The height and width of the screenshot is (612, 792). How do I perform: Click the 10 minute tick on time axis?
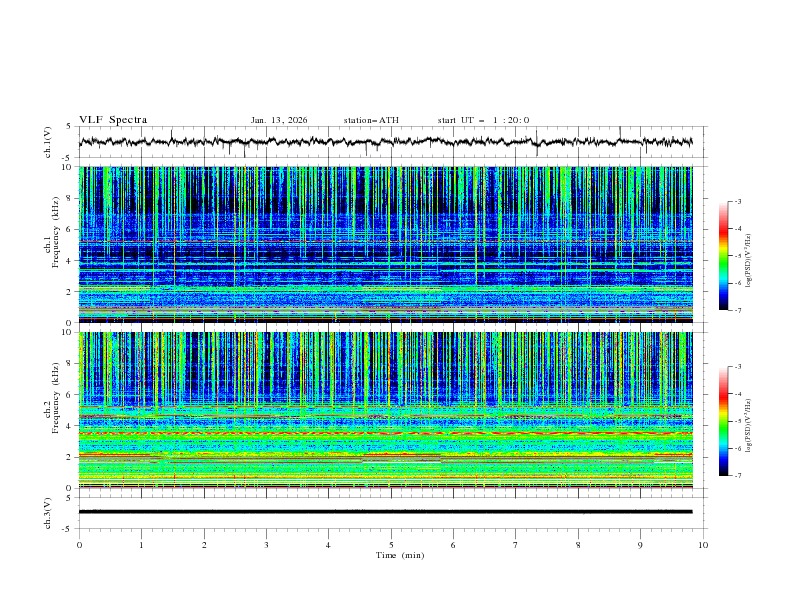point(703,544)
